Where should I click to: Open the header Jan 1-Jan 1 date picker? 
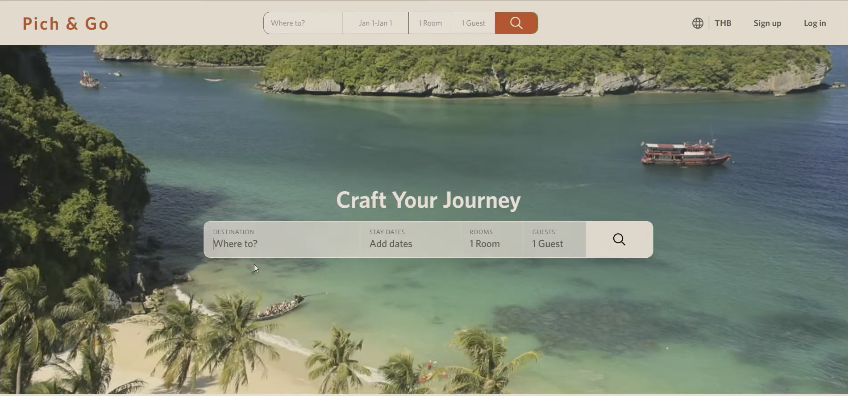pyautogui.click(x=375, y=23)
